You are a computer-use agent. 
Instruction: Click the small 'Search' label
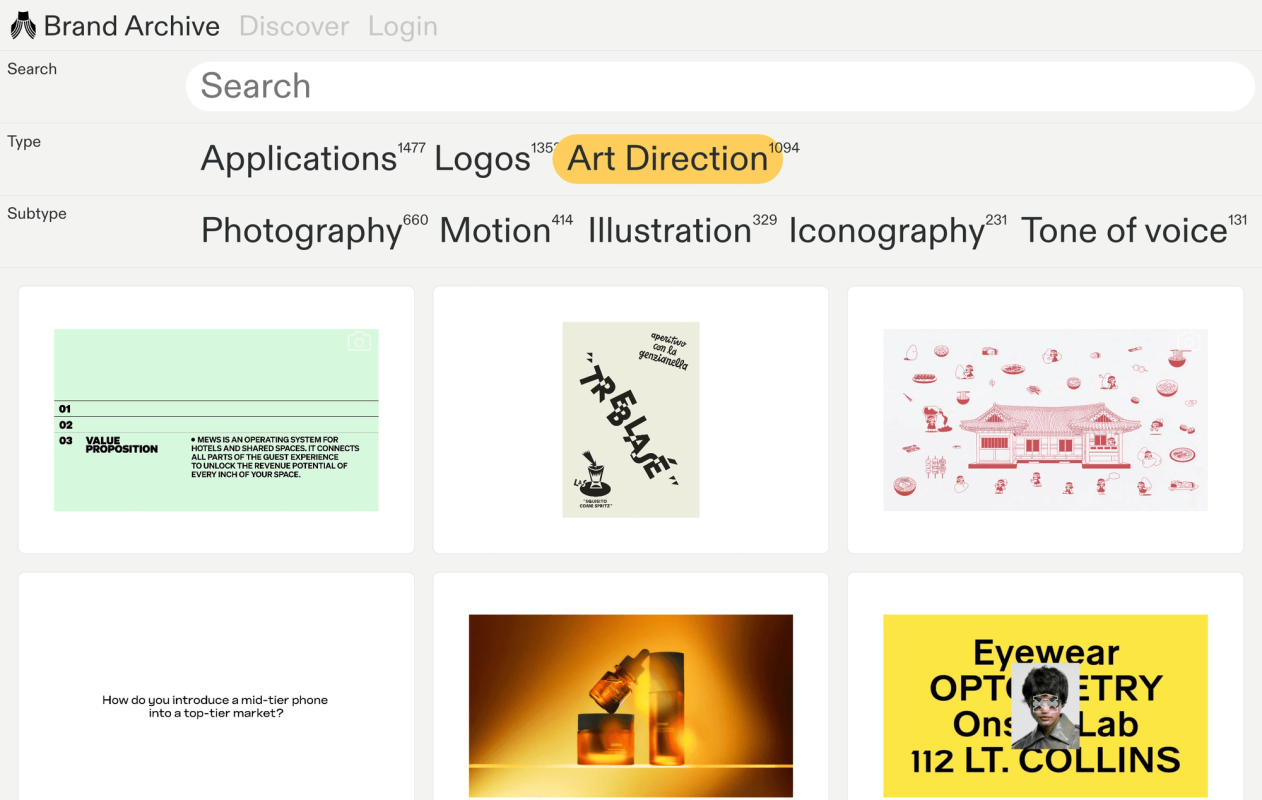point(32,69)
